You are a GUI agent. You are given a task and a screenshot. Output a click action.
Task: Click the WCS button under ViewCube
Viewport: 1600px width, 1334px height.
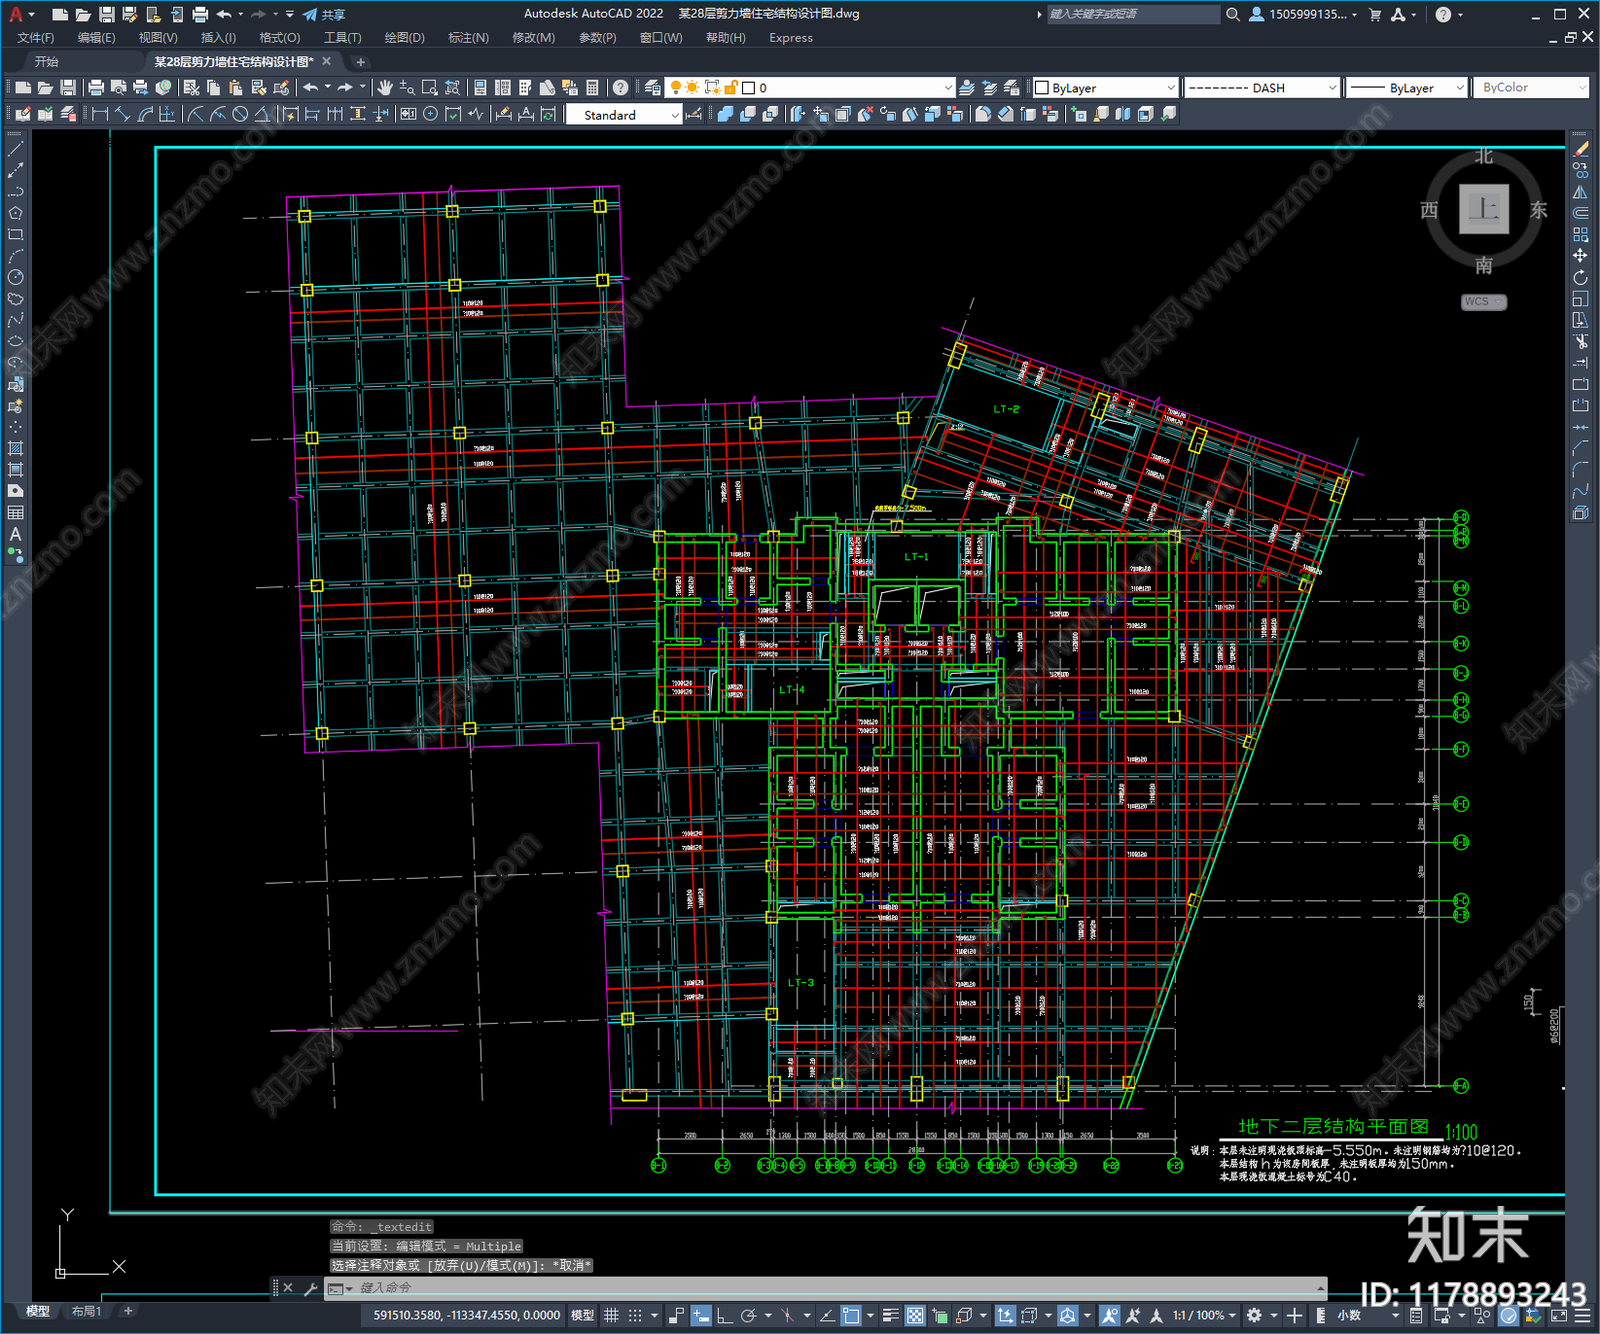coord(1483,302)
